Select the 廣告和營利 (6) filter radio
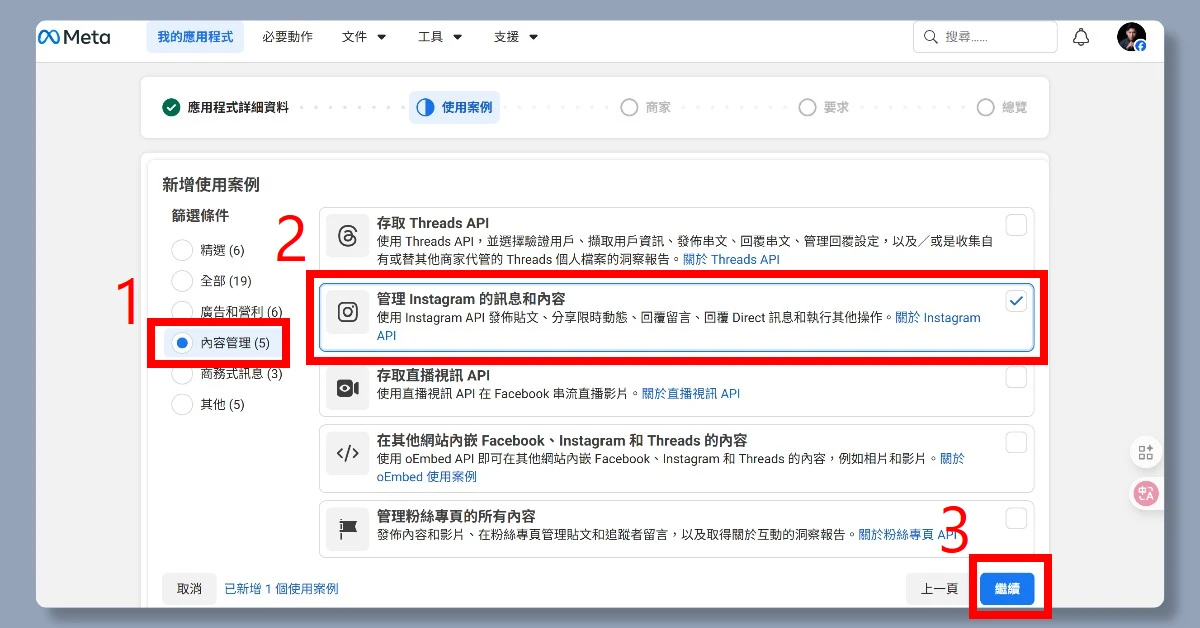 click(182, 312)
